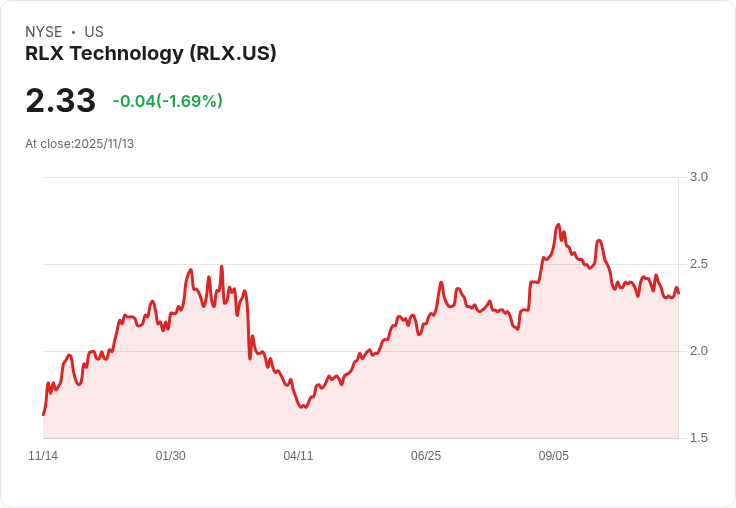736x508 pixels.
Task: Click the rightmost end of the price line
Action: pos(679,293)
